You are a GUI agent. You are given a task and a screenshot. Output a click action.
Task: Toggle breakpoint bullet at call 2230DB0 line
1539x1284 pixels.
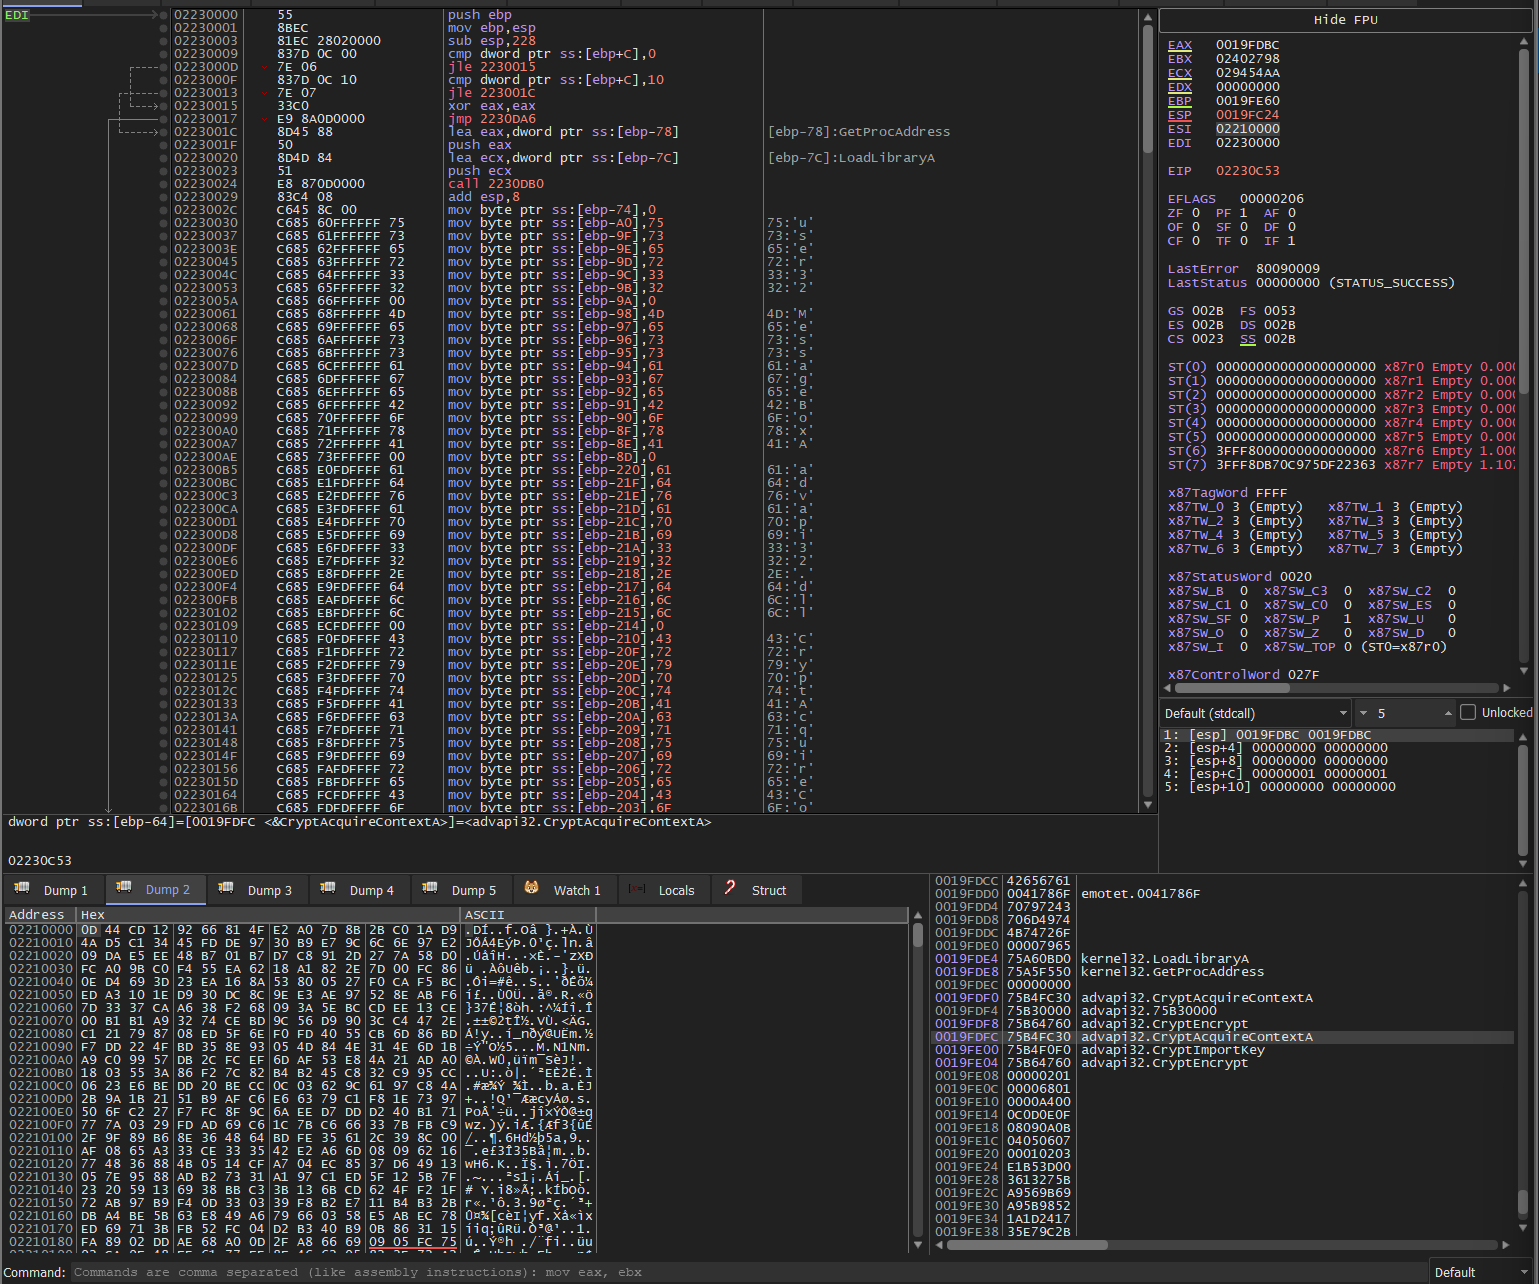[163, 184]
